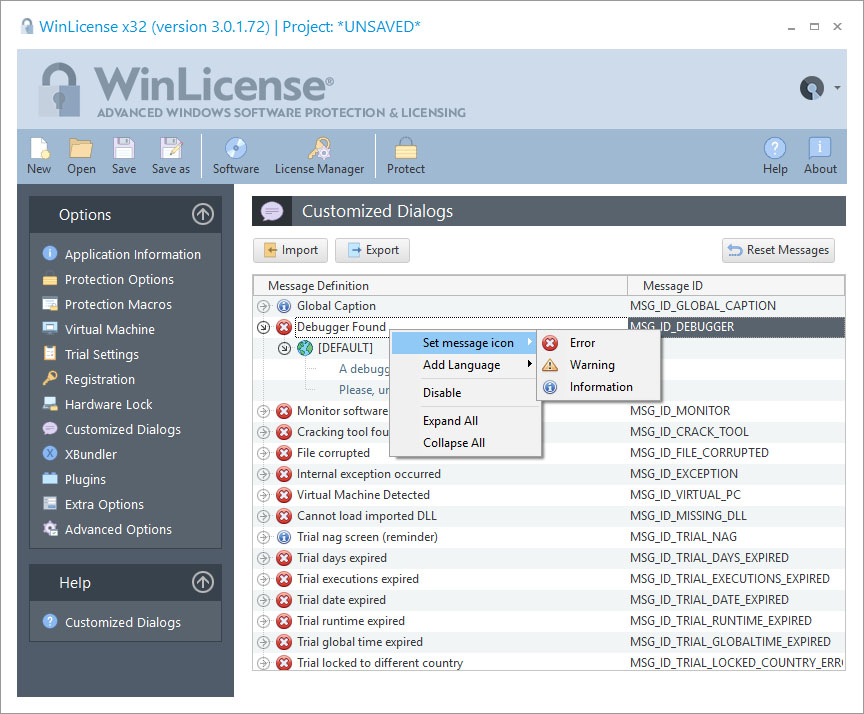This screenshot has width=864, height=714.
Task: Open a project with the Open icon
Action: [x=81, y=156]
